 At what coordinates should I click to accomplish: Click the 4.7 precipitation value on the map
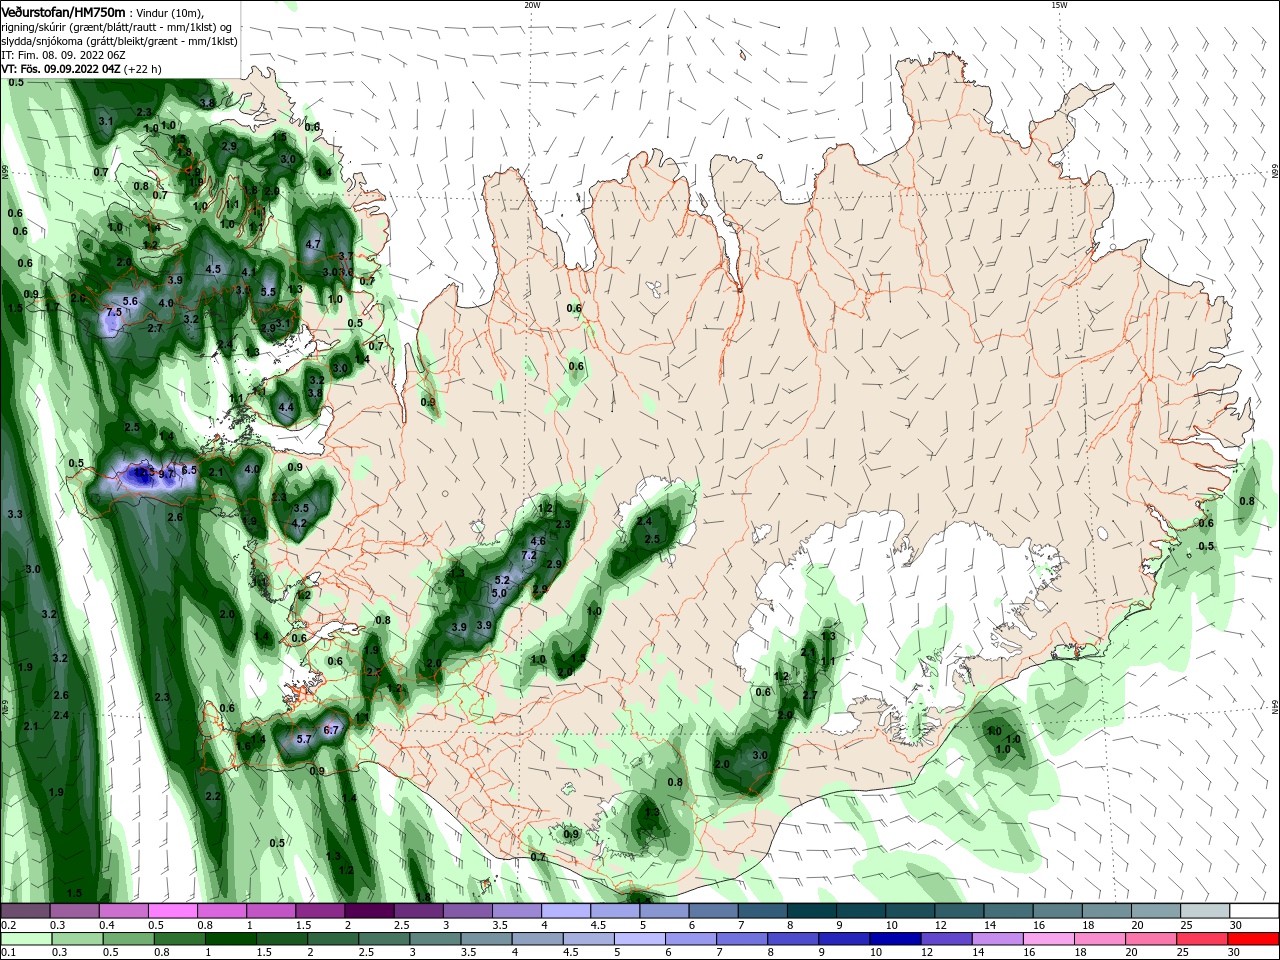click(x=313, y=244)
